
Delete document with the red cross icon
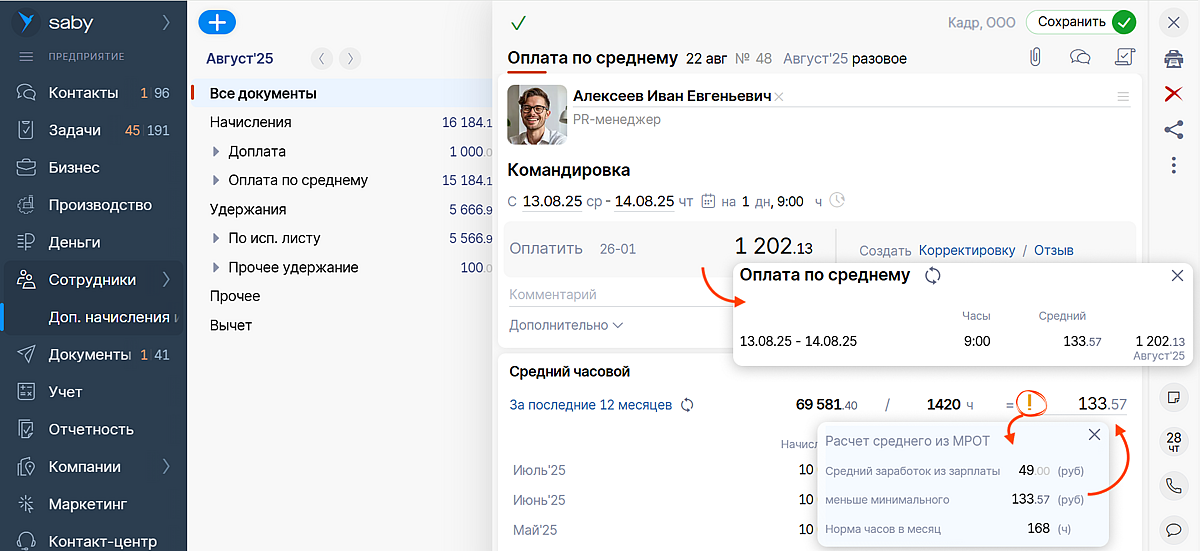(1174, 93)
